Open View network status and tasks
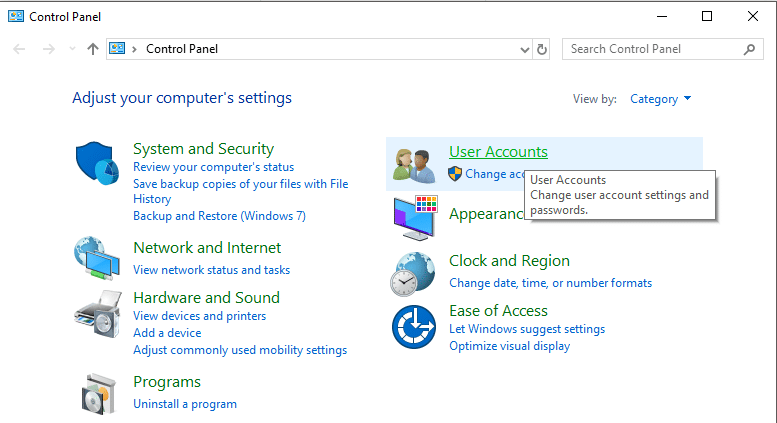The image size is (777, 423). [212, 270]
